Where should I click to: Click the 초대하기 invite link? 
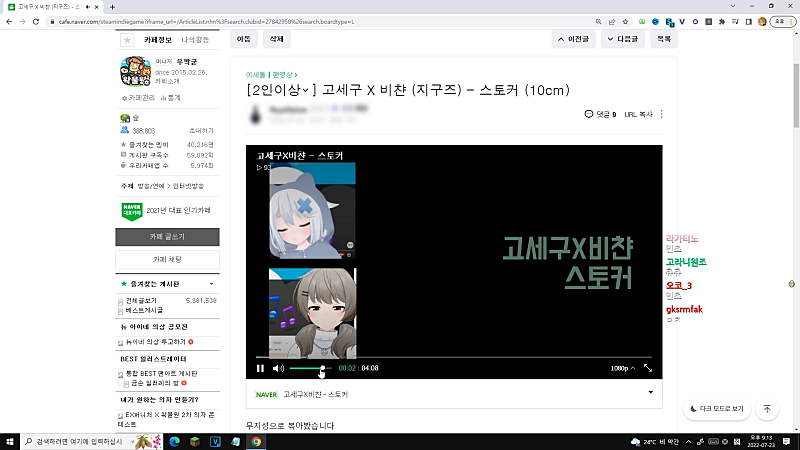tap(201, 131)
